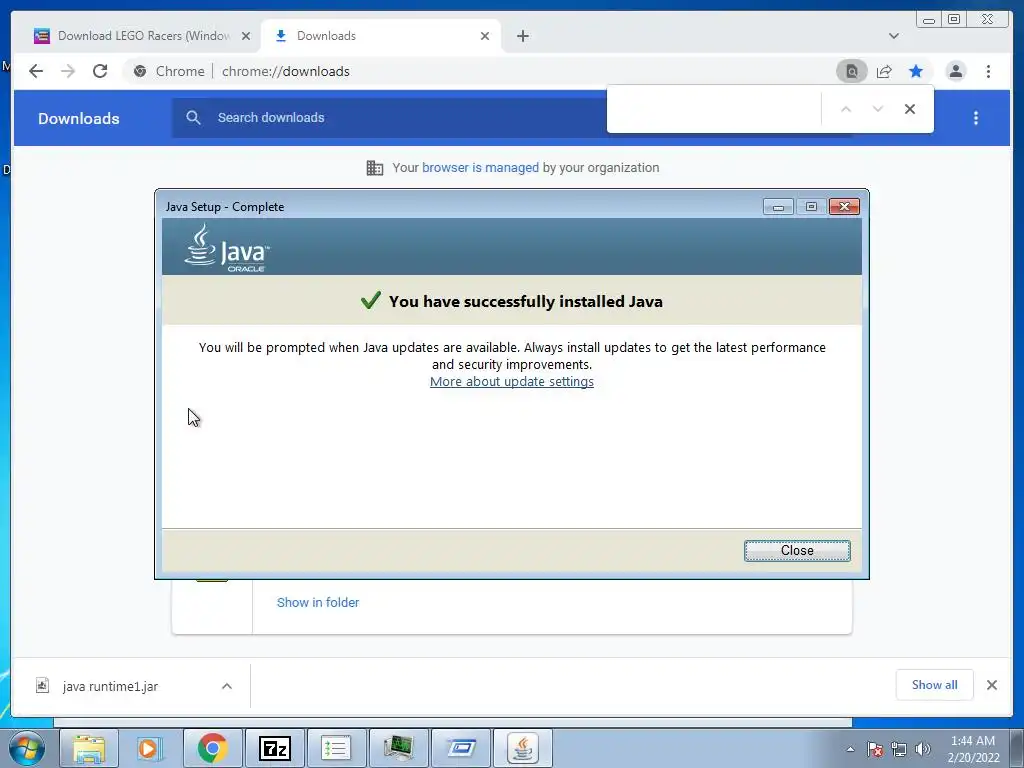Image resolution: width=1024 pixels, height=768 pixels.
Task: Open volume tray icon
Action: pos(922,749)
